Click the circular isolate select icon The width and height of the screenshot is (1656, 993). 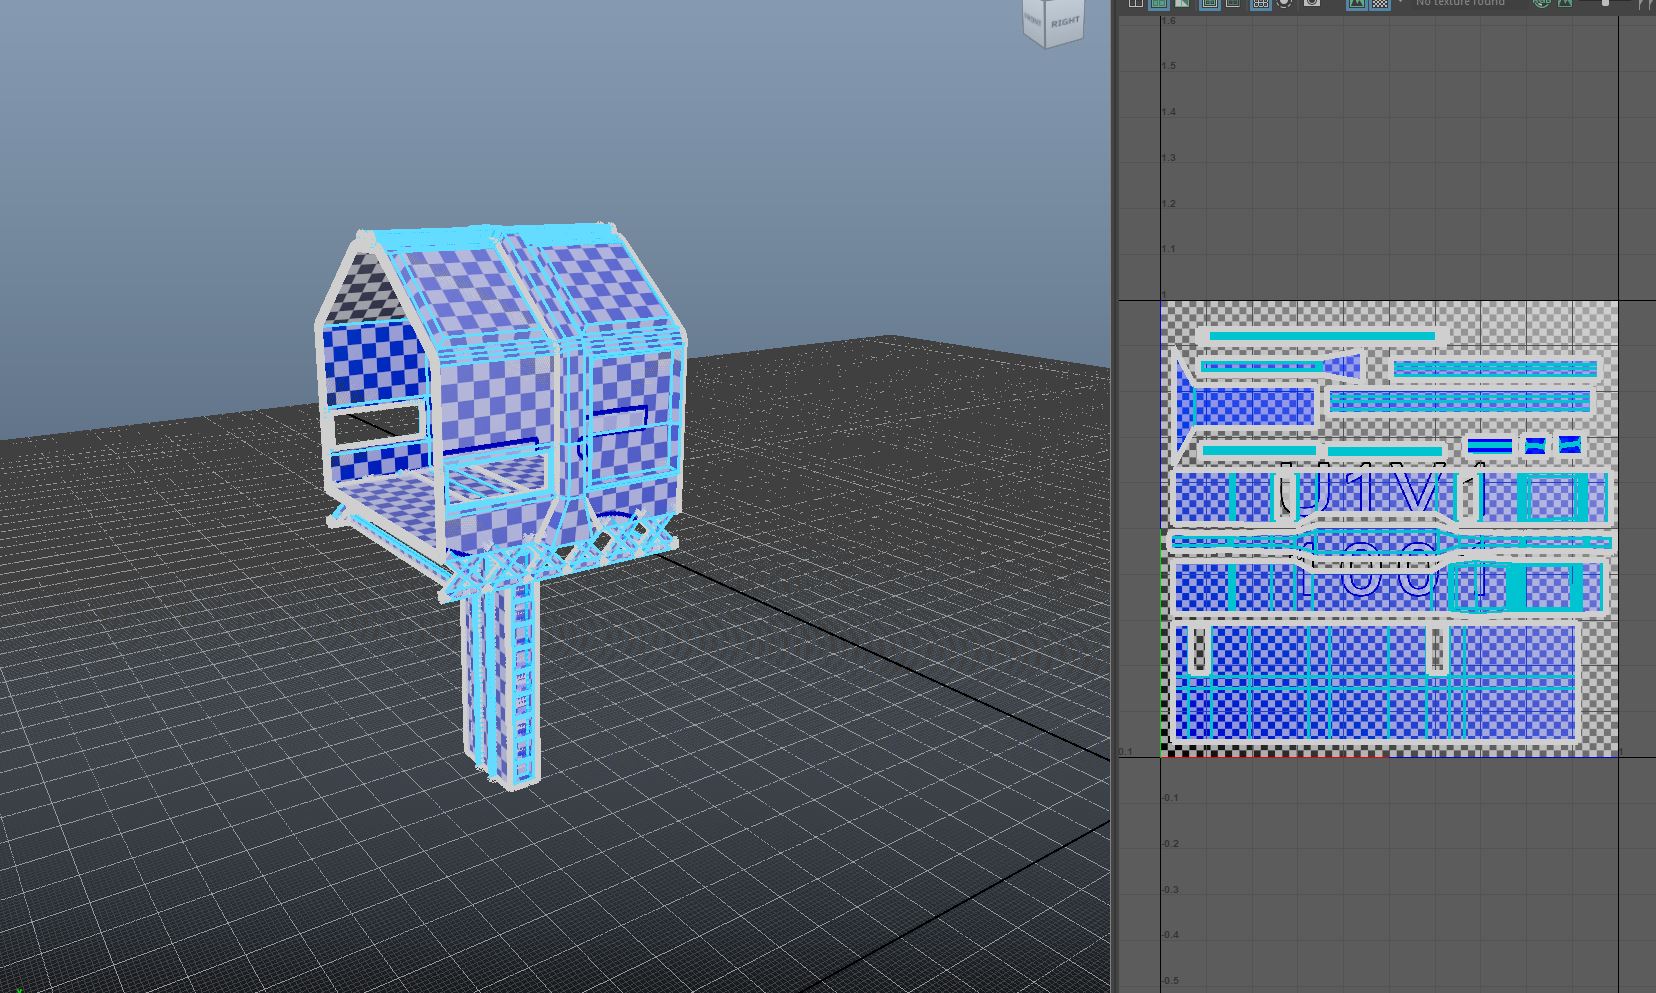[x=1285, y=3]
